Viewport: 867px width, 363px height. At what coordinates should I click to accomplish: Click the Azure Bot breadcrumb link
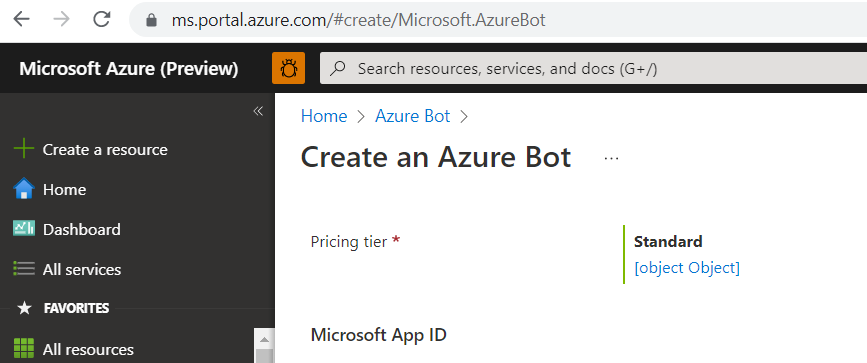(x=412, y=116)
